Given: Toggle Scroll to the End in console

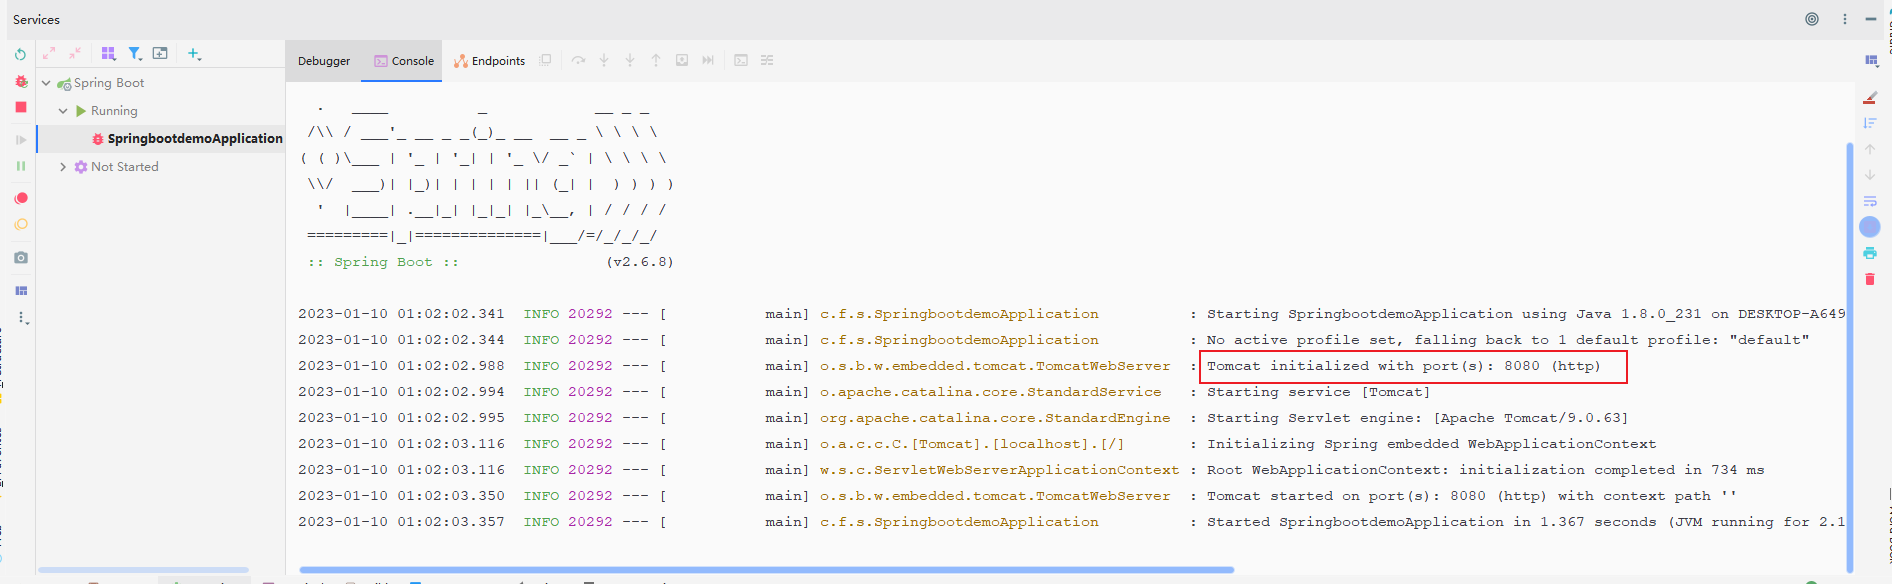Looking at the screenshot, I should (1870, 227).
